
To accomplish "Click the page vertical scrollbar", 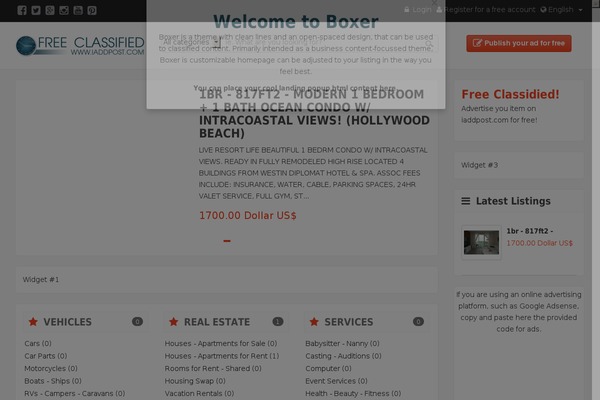I will [596, 200].
